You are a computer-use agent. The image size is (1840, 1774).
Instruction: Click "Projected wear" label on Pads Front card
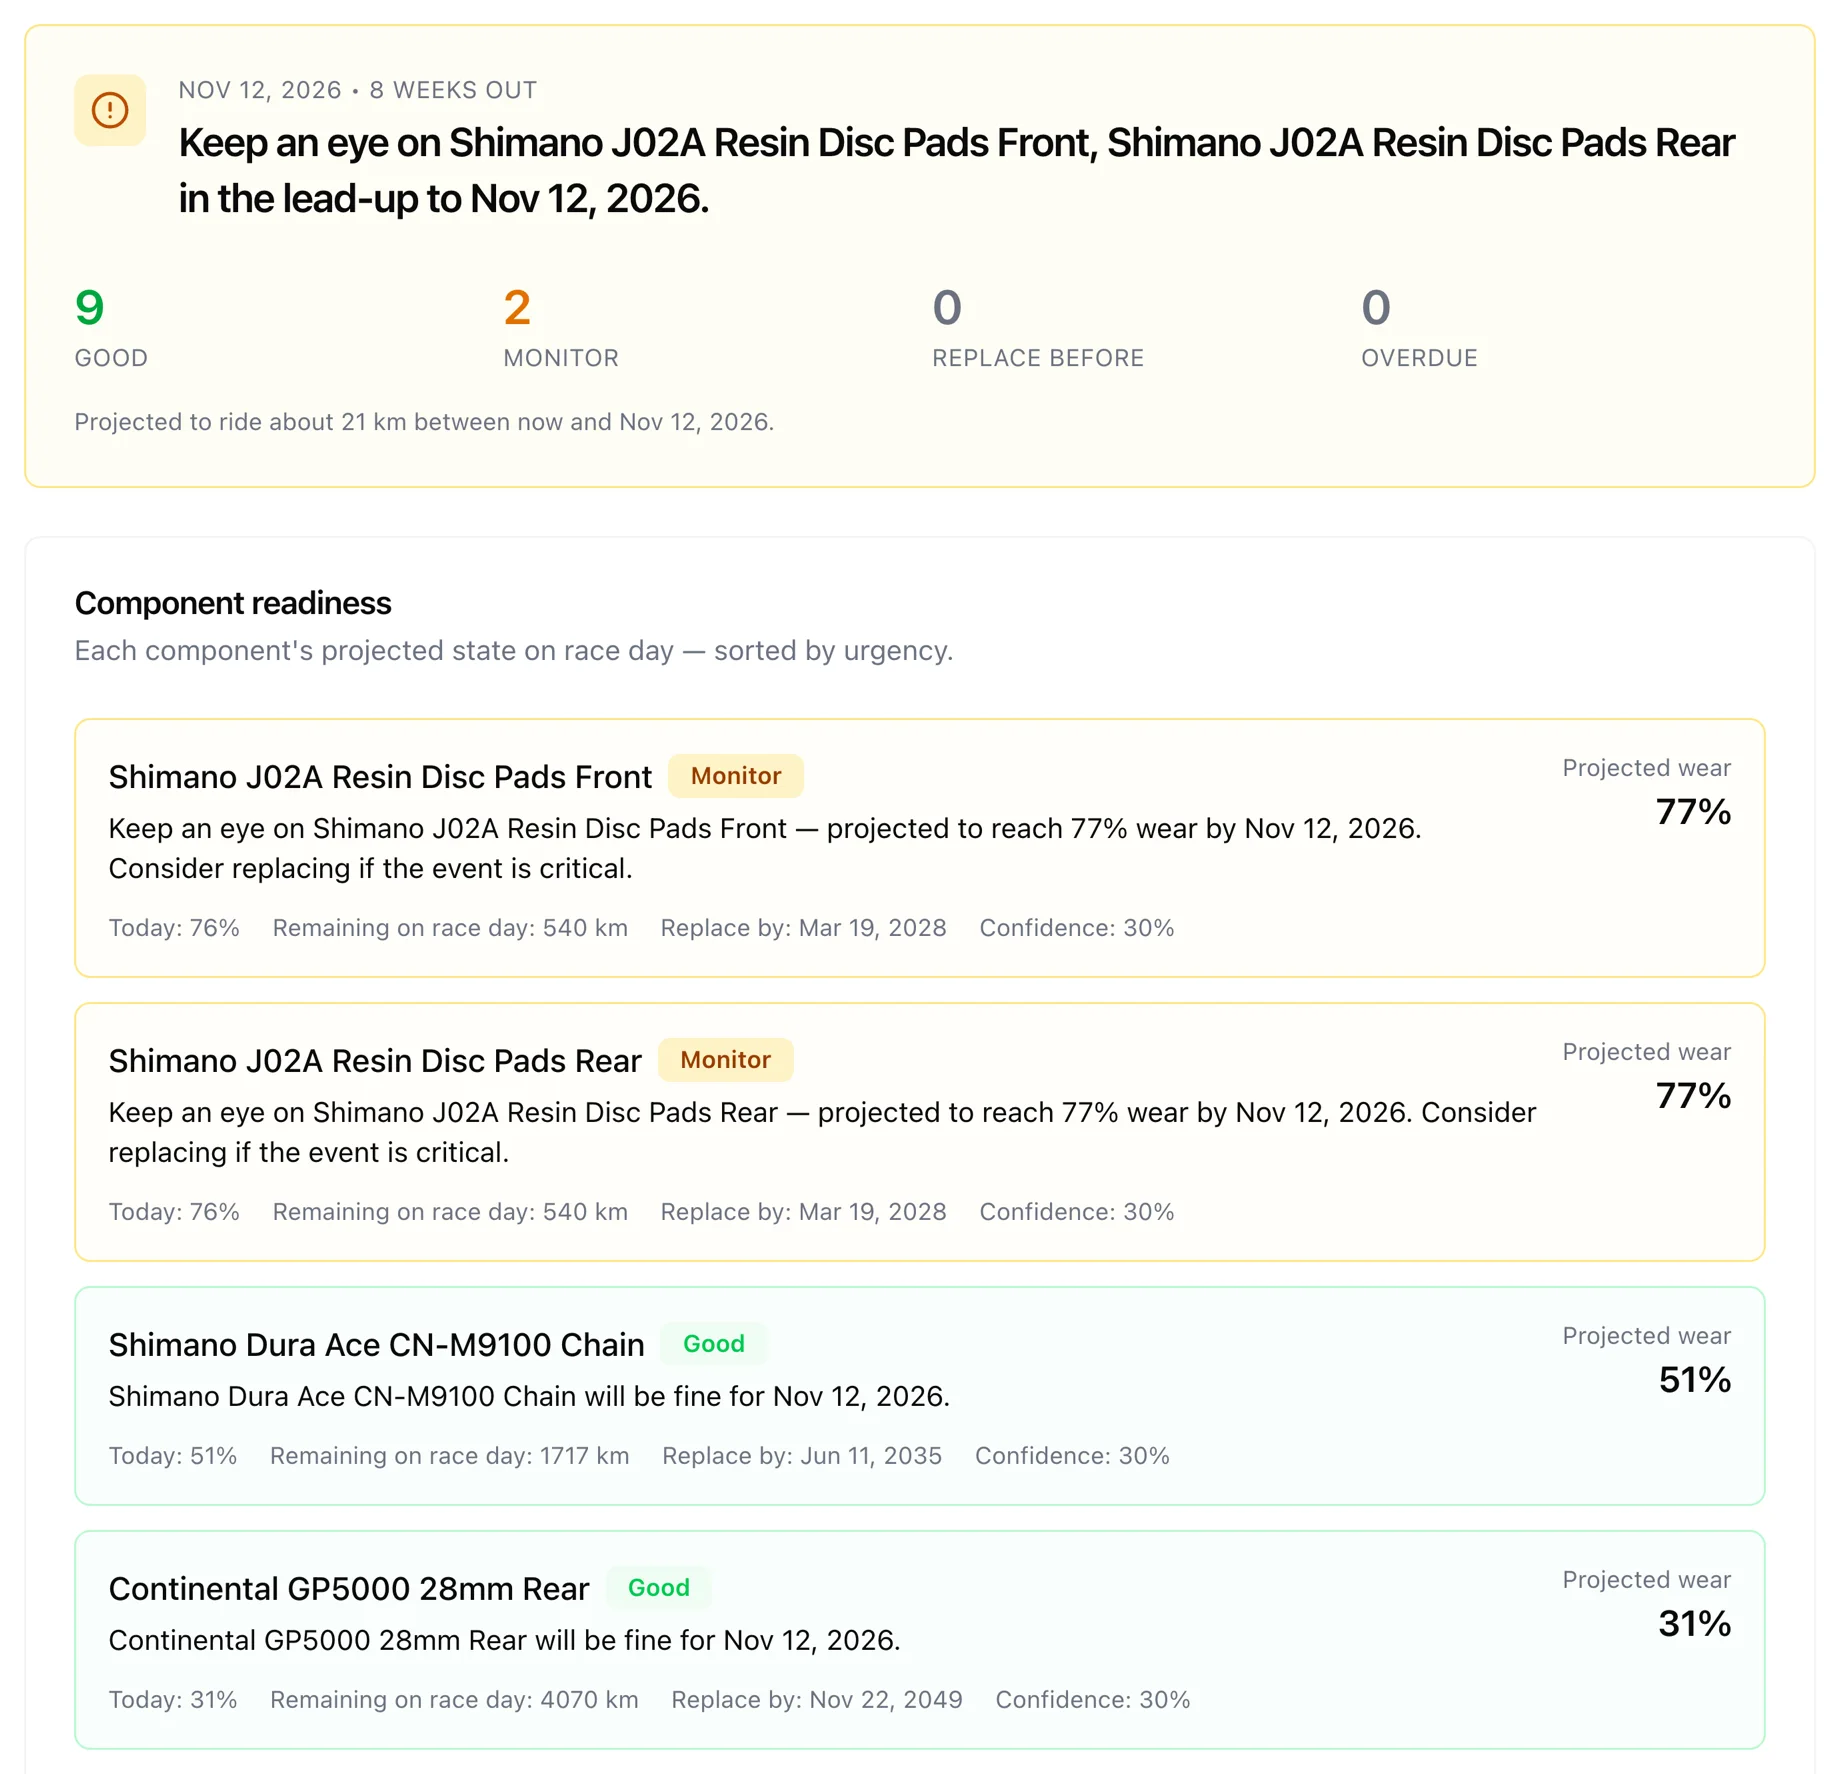click(1646, 768)
